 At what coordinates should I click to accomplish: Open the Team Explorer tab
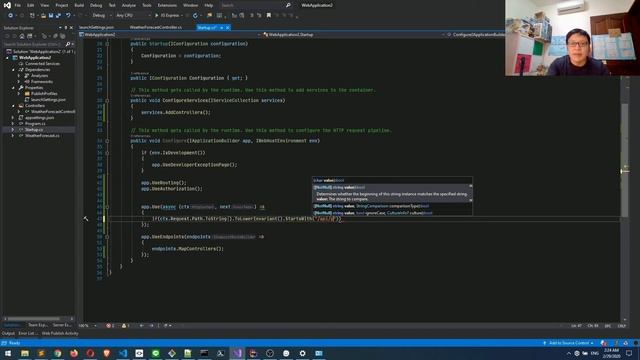click(38, 325)
